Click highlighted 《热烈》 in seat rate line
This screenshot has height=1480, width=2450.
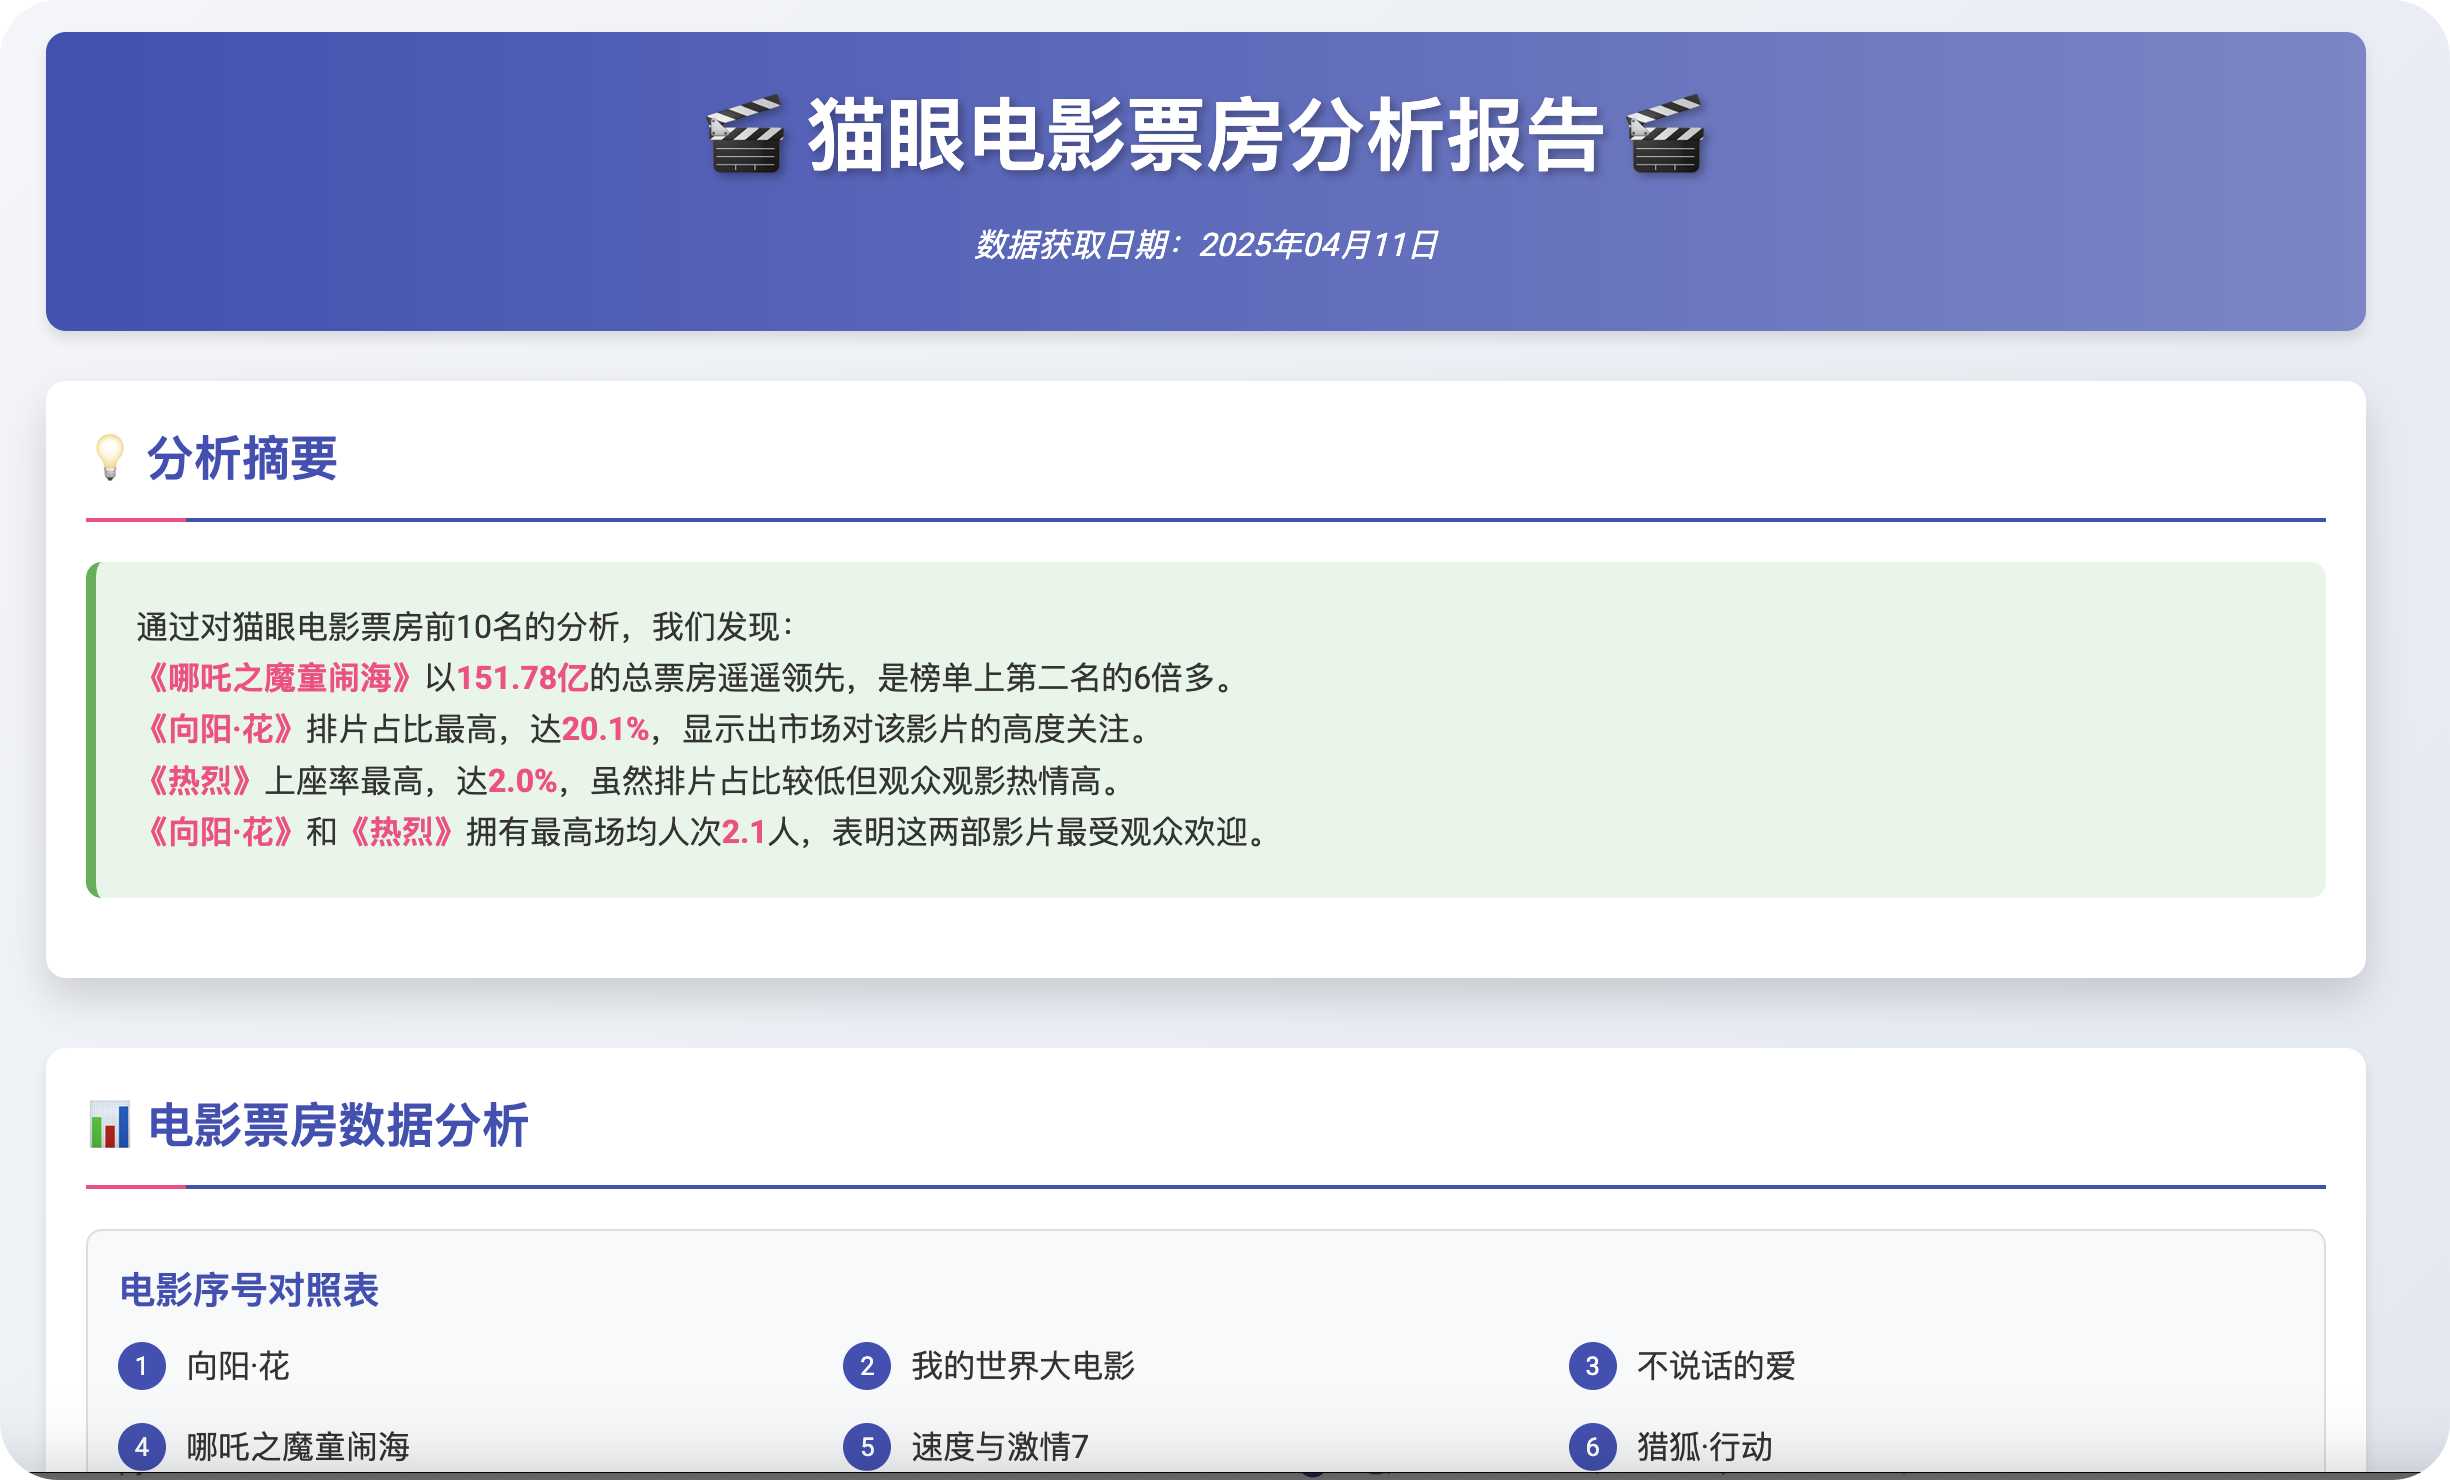pos(199,780)
